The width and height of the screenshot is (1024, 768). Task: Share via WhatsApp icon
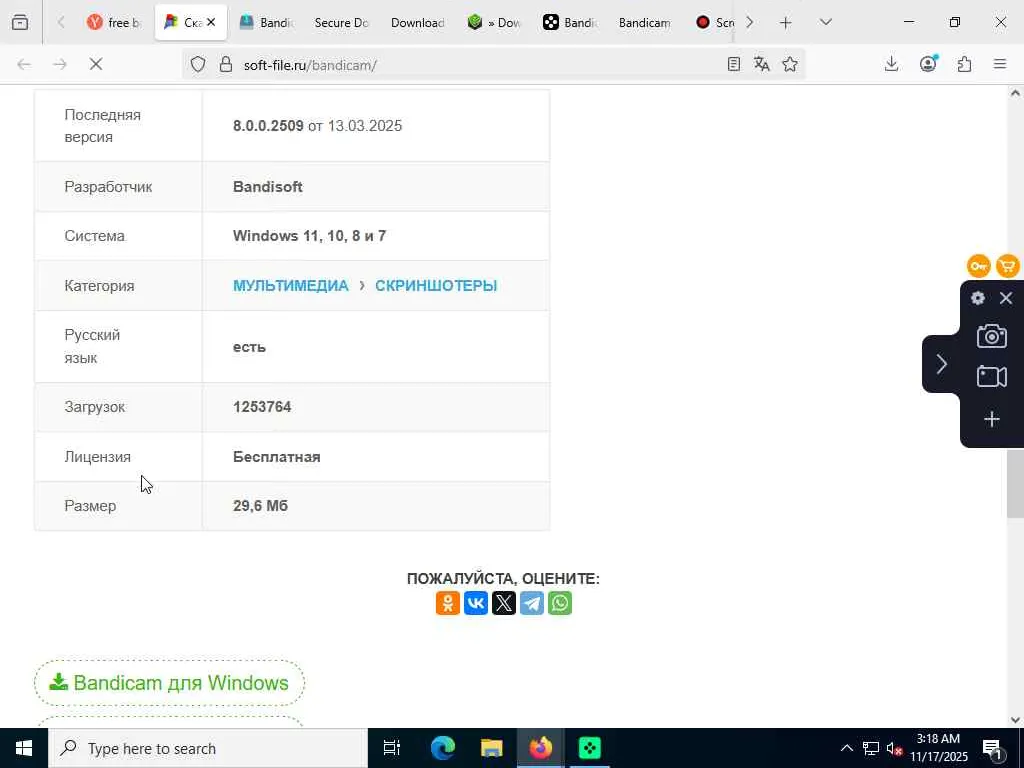point(560,603)
